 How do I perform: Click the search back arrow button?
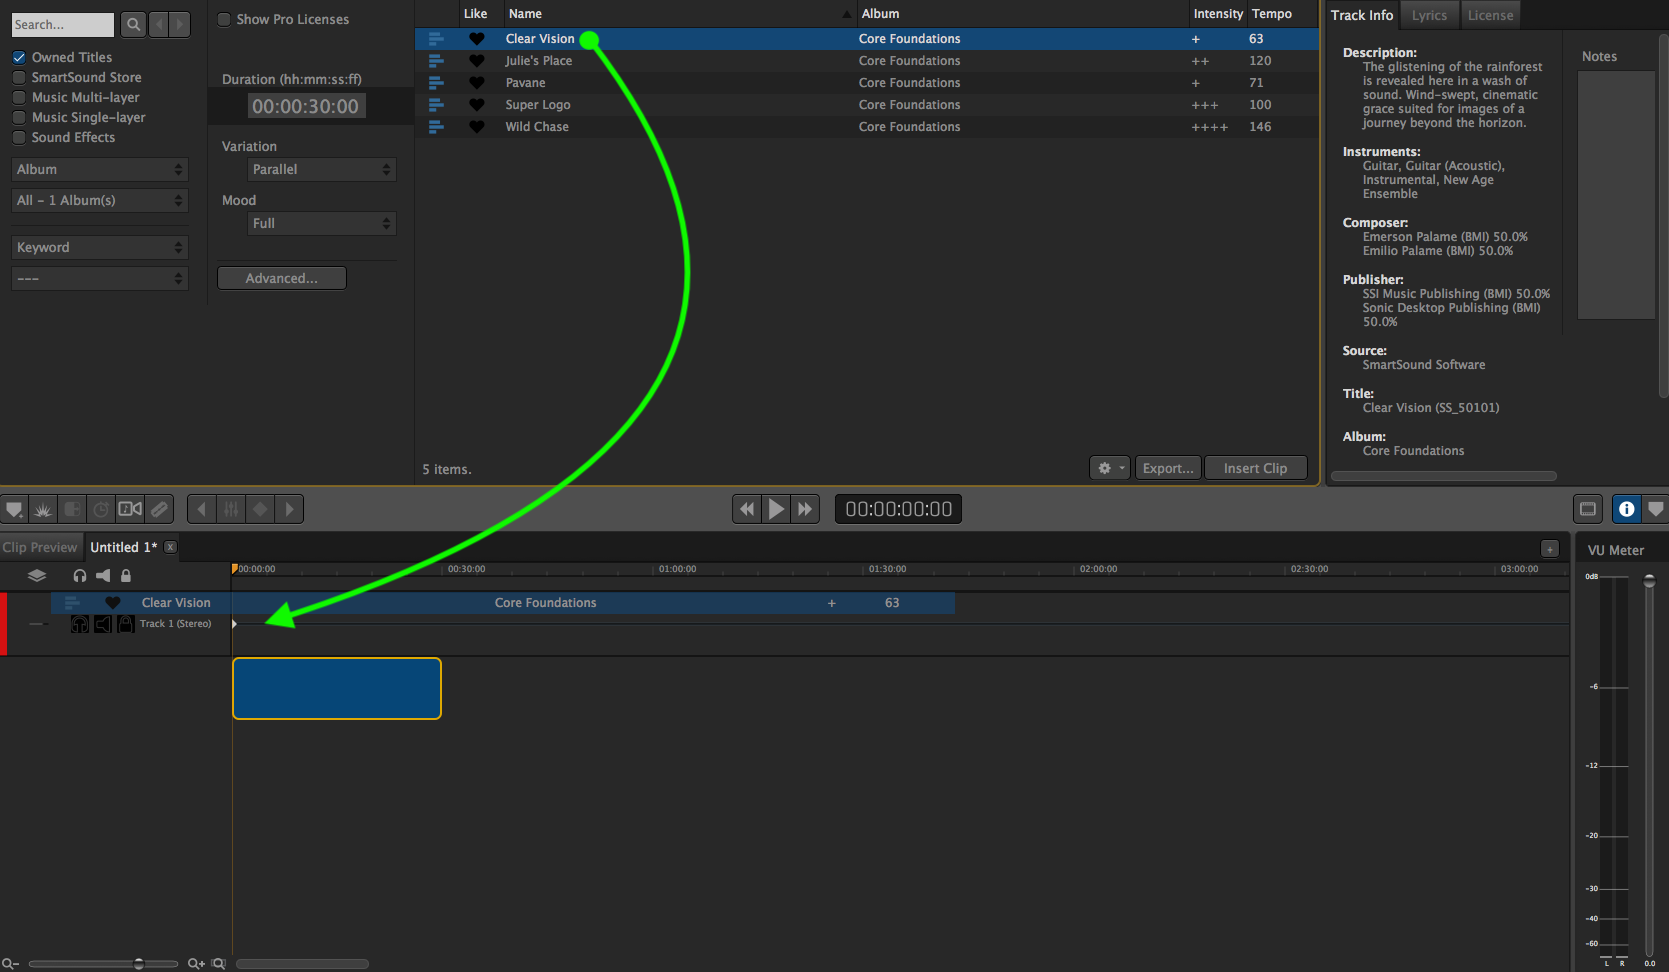coord(158,24)
